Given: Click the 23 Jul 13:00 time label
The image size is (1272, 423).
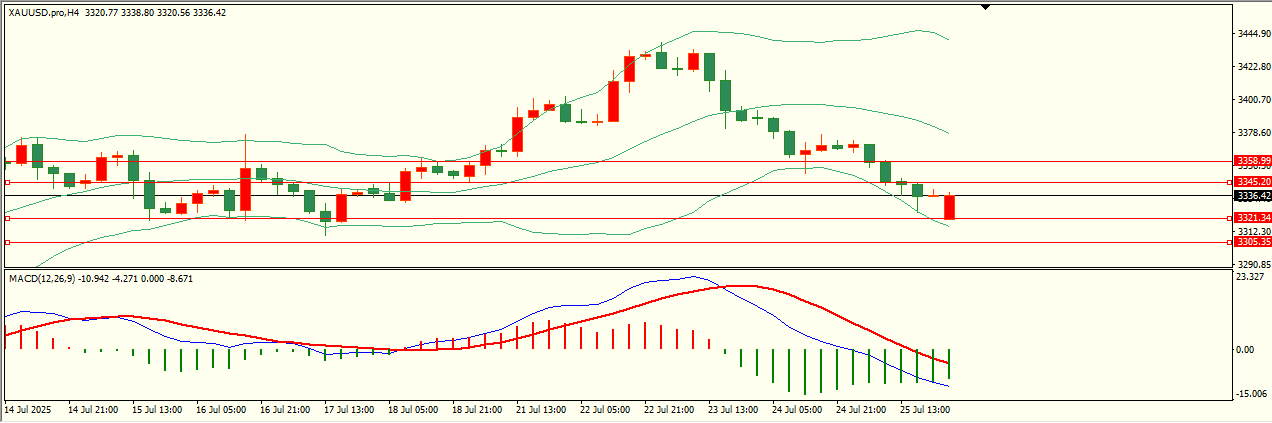Looking at the screenshot, I should click(x=733, y=410).
